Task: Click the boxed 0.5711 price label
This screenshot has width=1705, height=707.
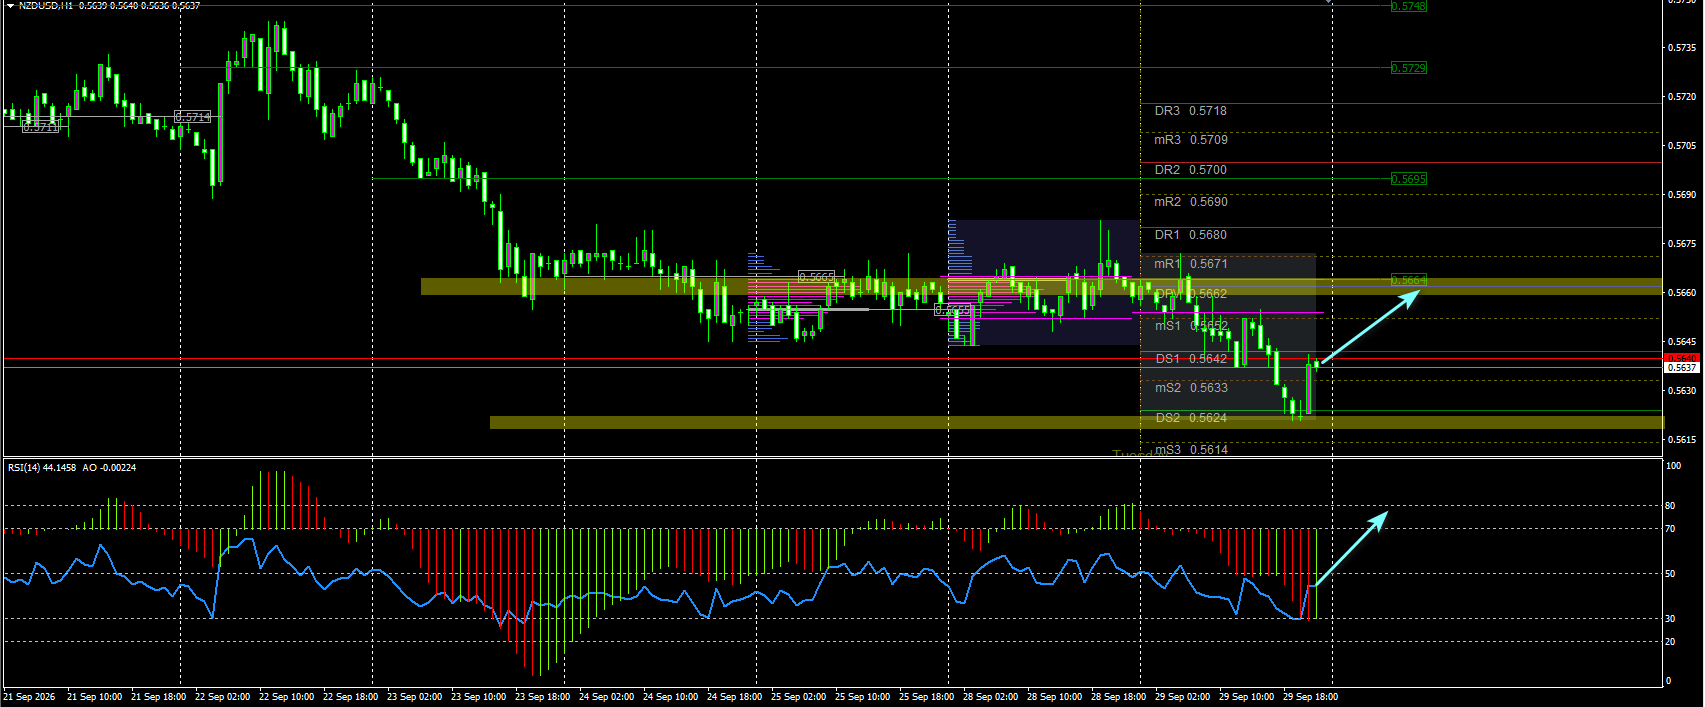Action: tap(41, 127)
